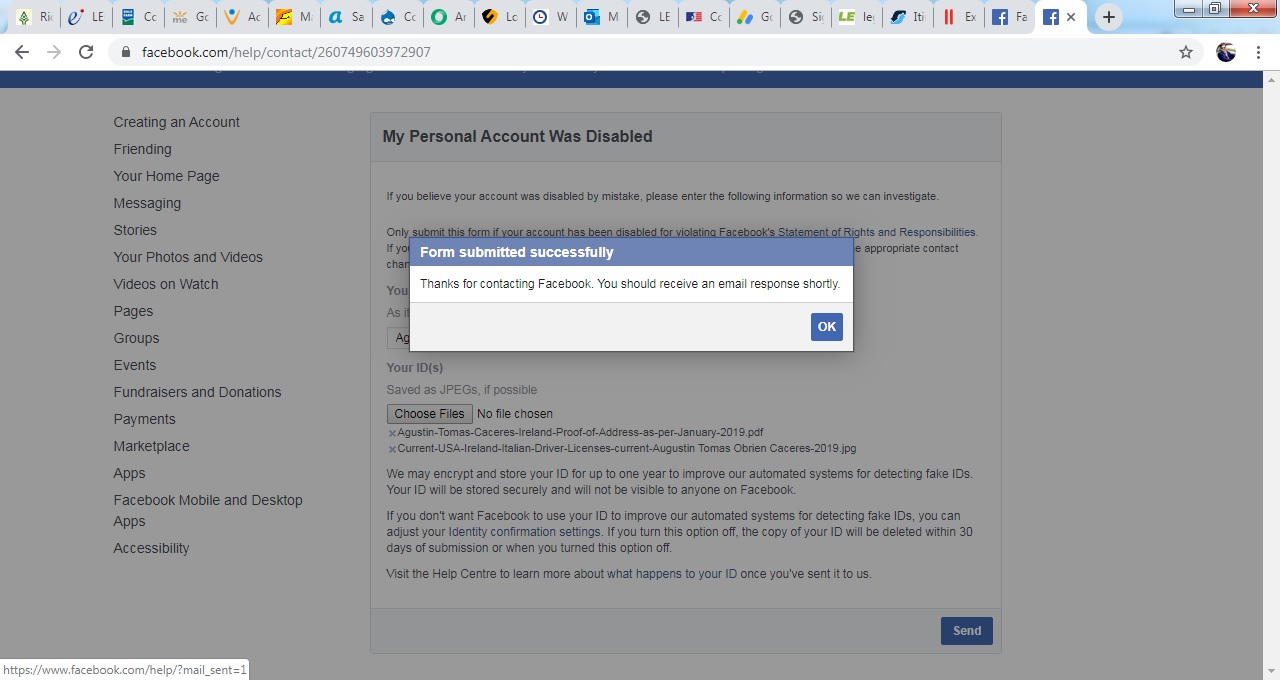The width and height of the screenshot is (1280, 680).
Task: Click the 'Your ID(s)' label
Action: pyautogui.click(x=415, y=368)
